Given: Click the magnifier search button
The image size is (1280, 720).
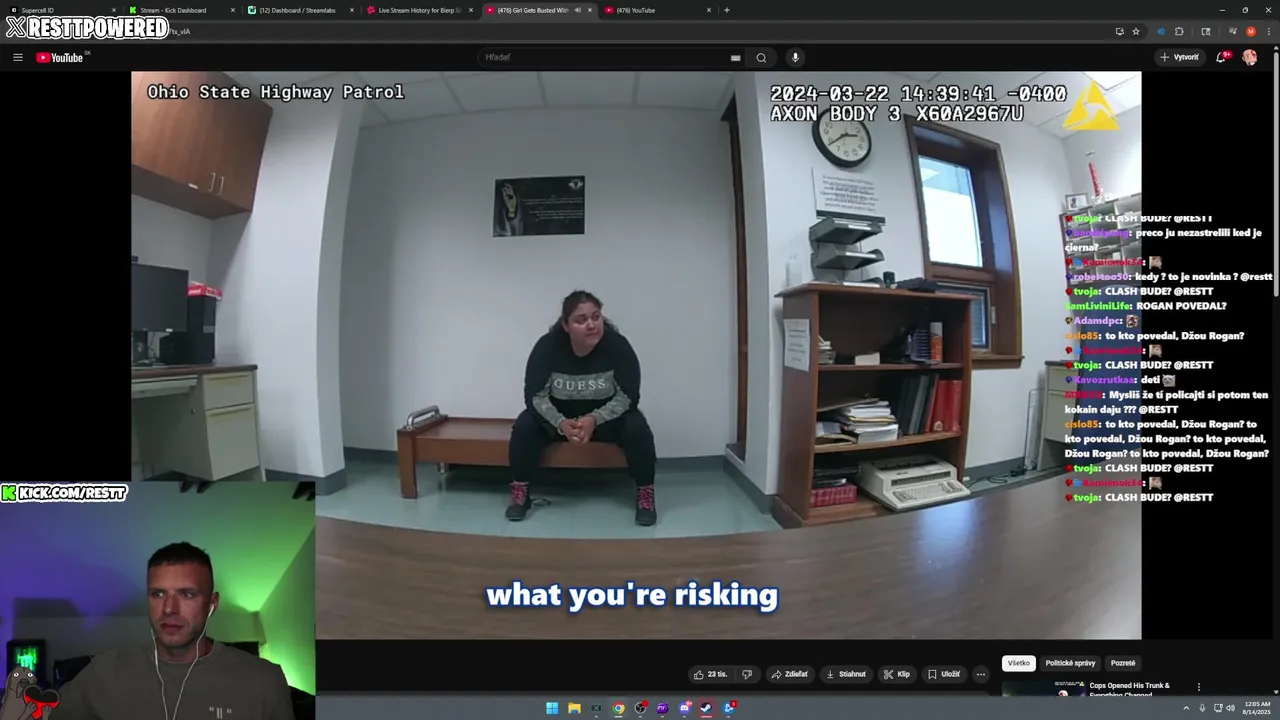Looking at the screenshot, I should [x=761, y=57].
